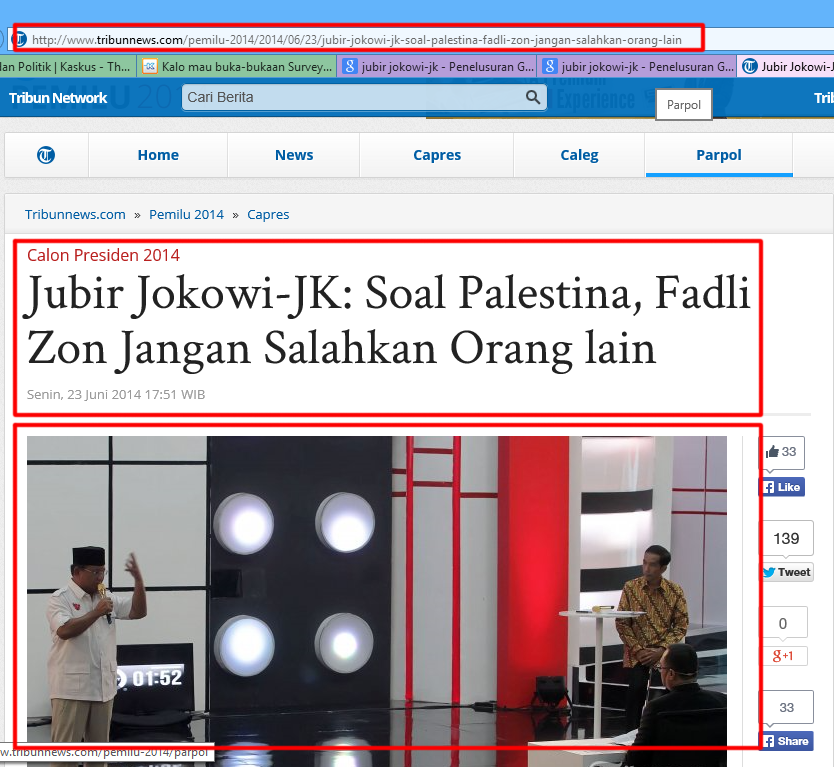
Task: Click the Tribun Network header link
Action: (58, 98)
